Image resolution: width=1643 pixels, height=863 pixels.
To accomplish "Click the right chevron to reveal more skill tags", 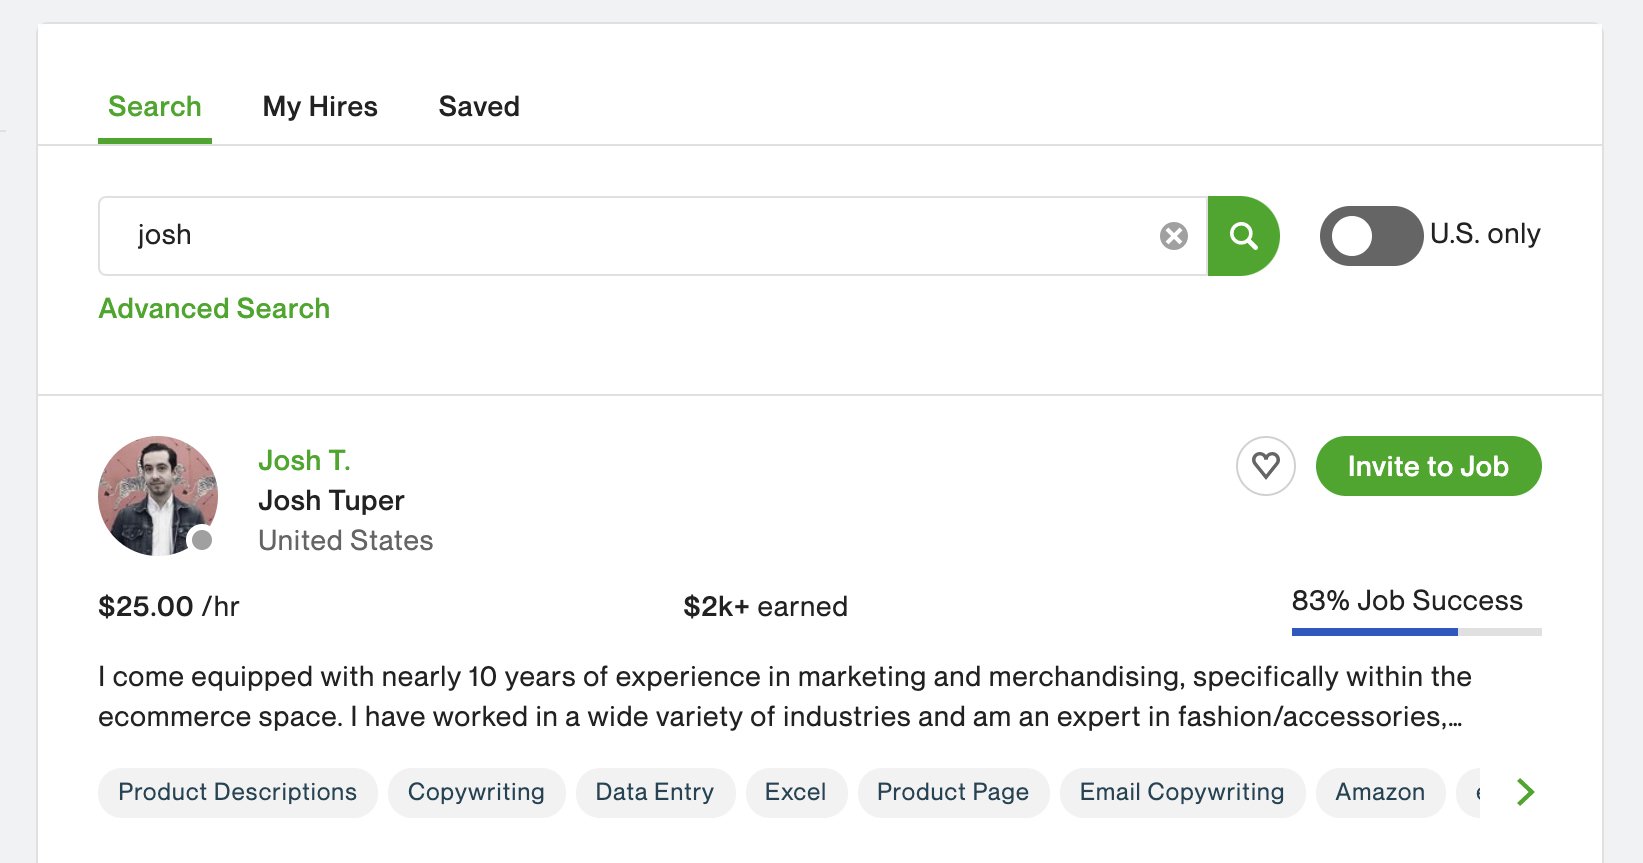I will tap(1524, 792).
